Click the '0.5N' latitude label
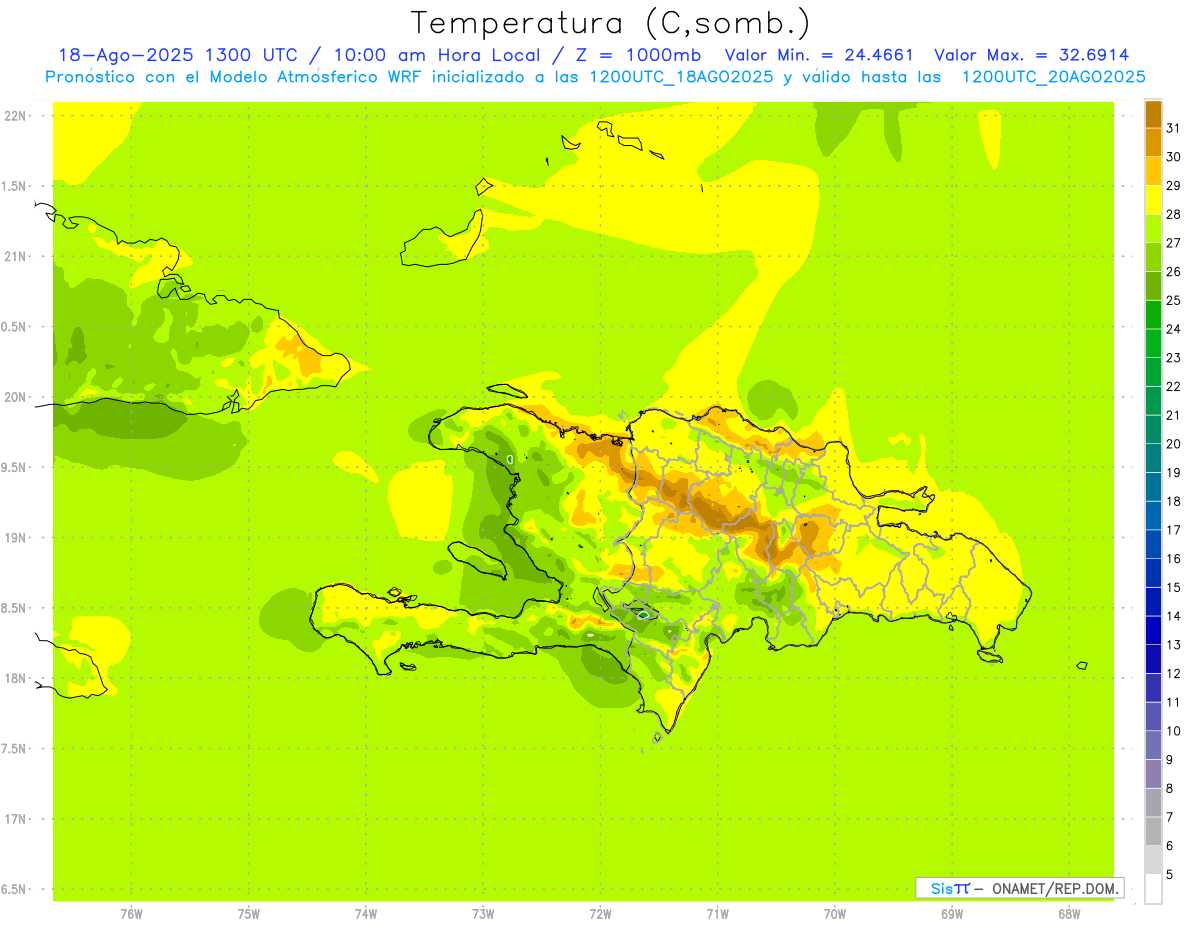Screen dimensions: 1200x927 pyautogui.click(x=15, y=327)
